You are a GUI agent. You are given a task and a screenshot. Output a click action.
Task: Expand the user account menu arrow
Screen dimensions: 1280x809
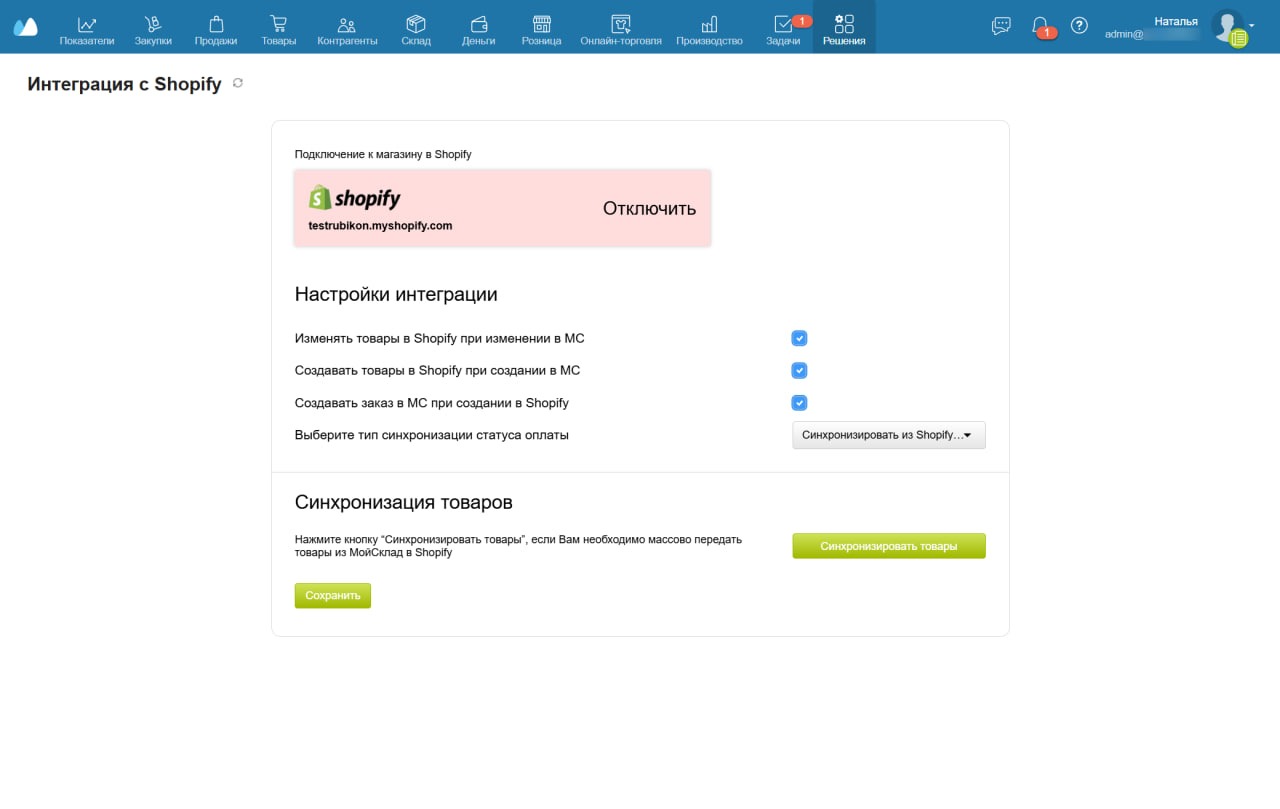pyautogui.click(x=1252, y=24)
